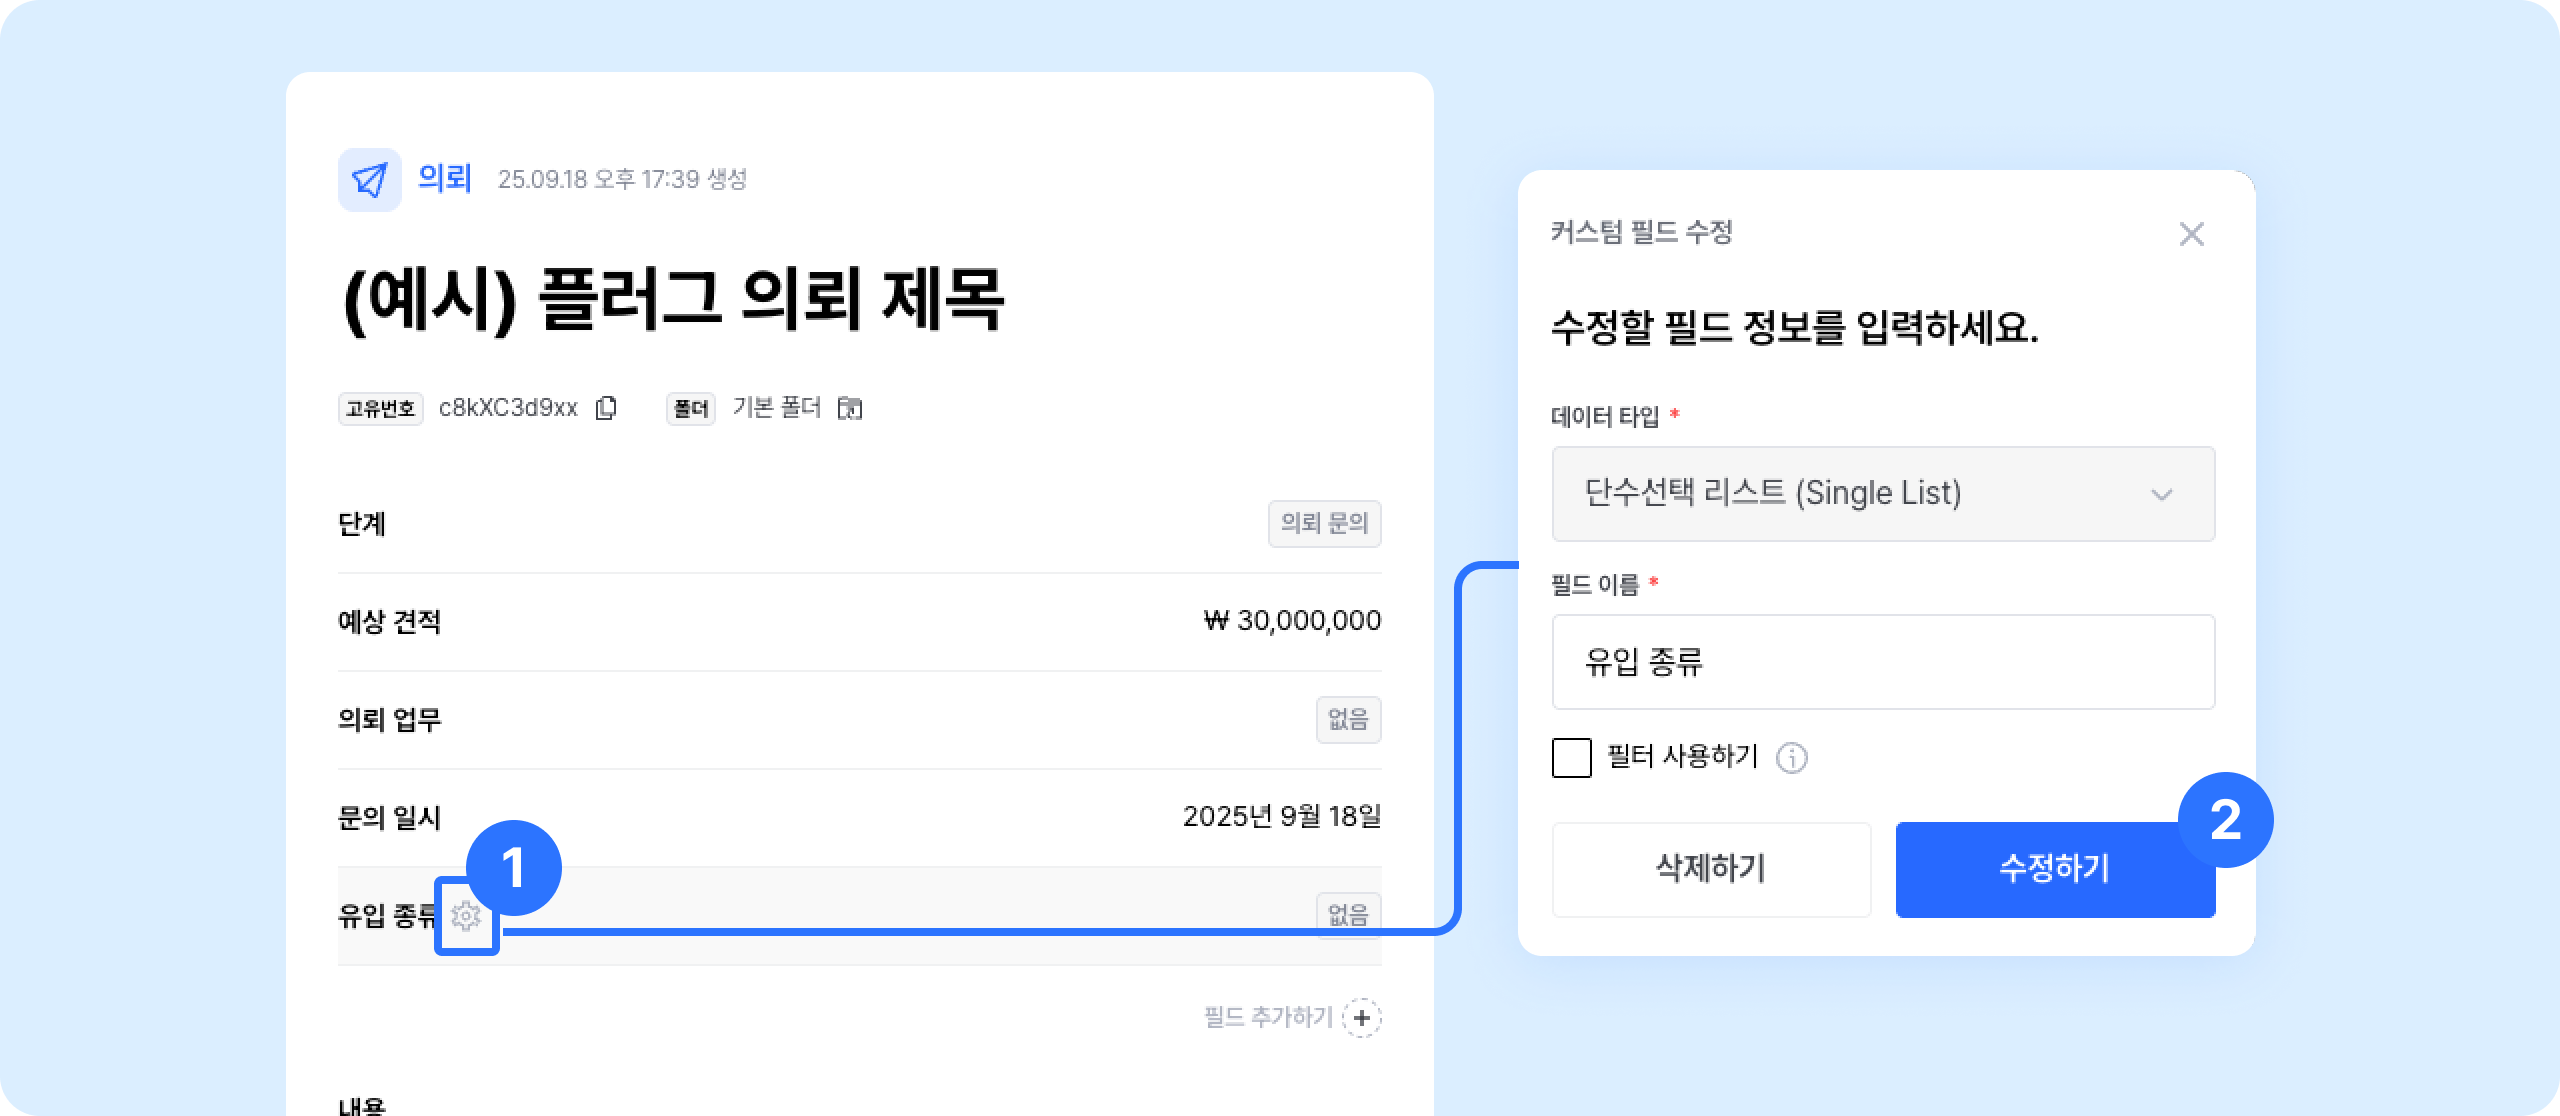The width and height of the screenshot is (2560, 1116).
Task: Click the paper plane 의뢰 icon
Action: pos(369,180)
